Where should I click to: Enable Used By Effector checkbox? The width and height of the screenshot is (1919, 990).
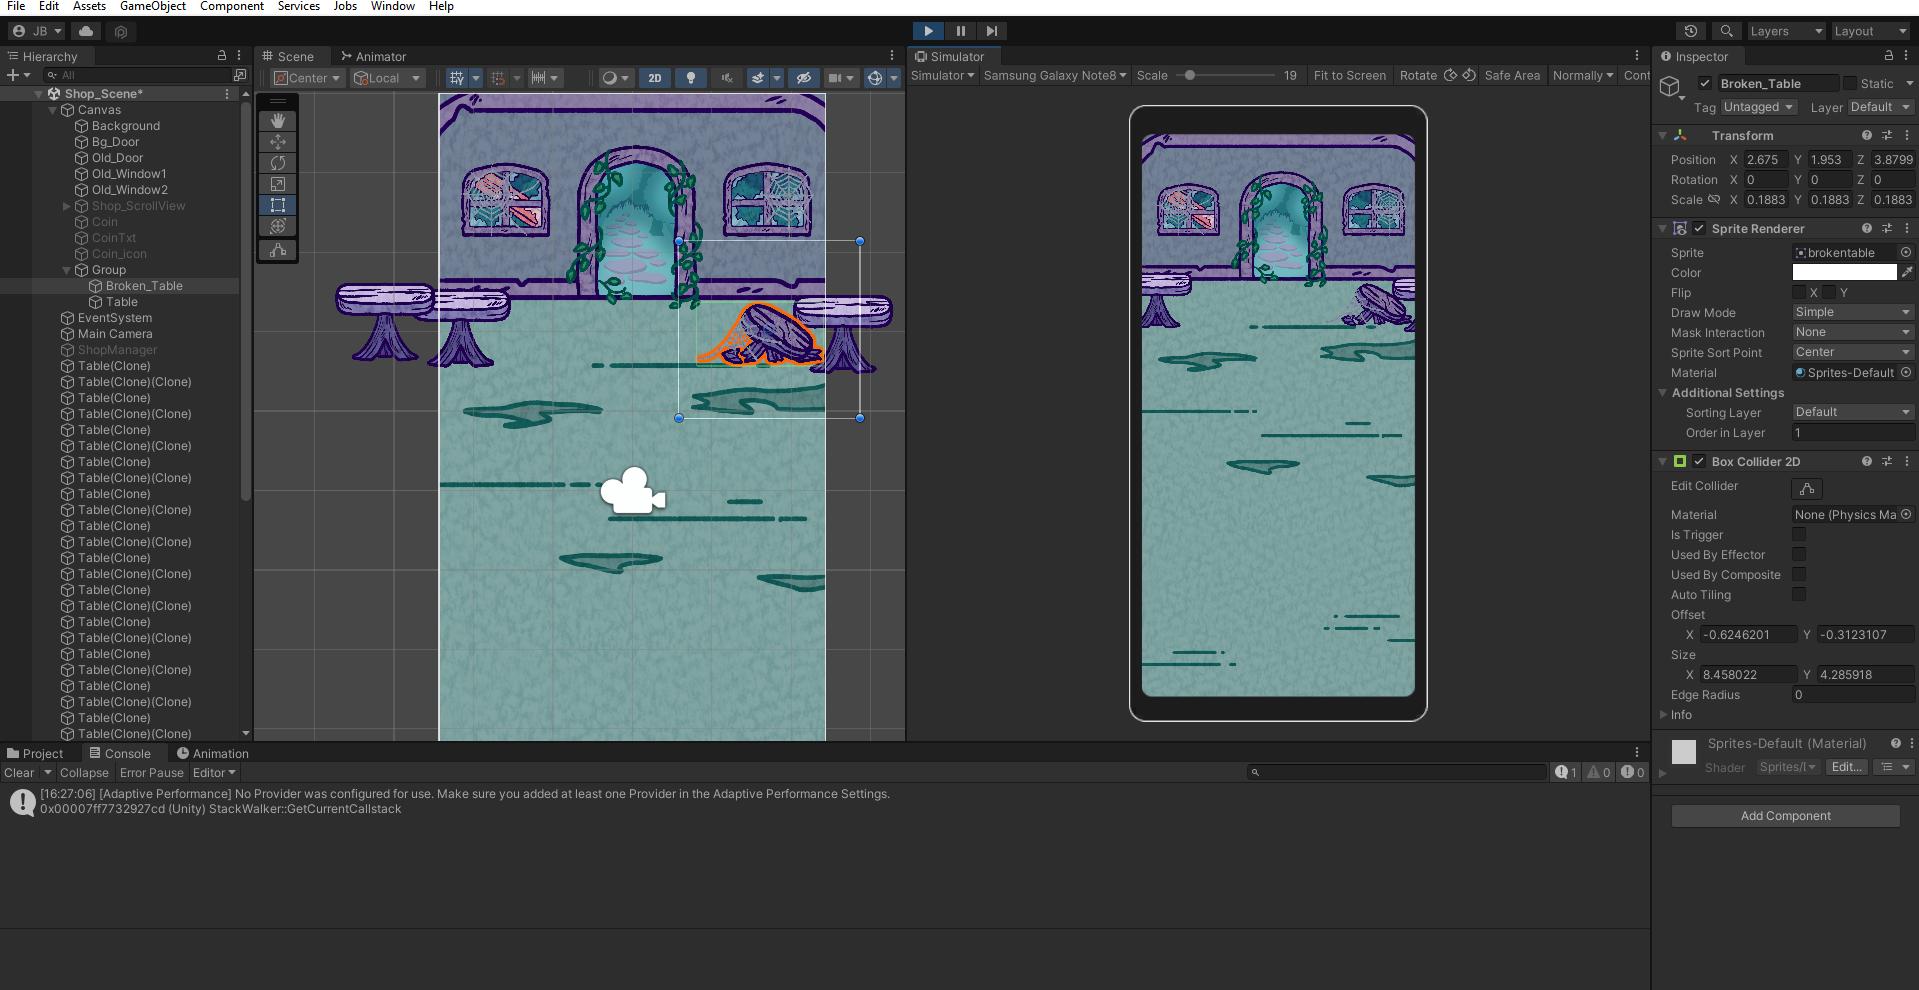click(1799, 554)
